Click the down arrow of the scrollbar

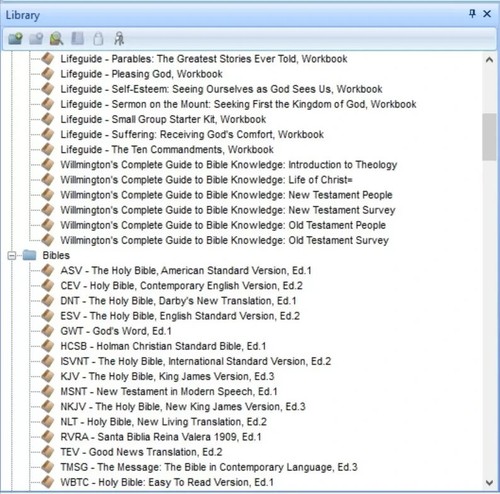coord(489,482)
